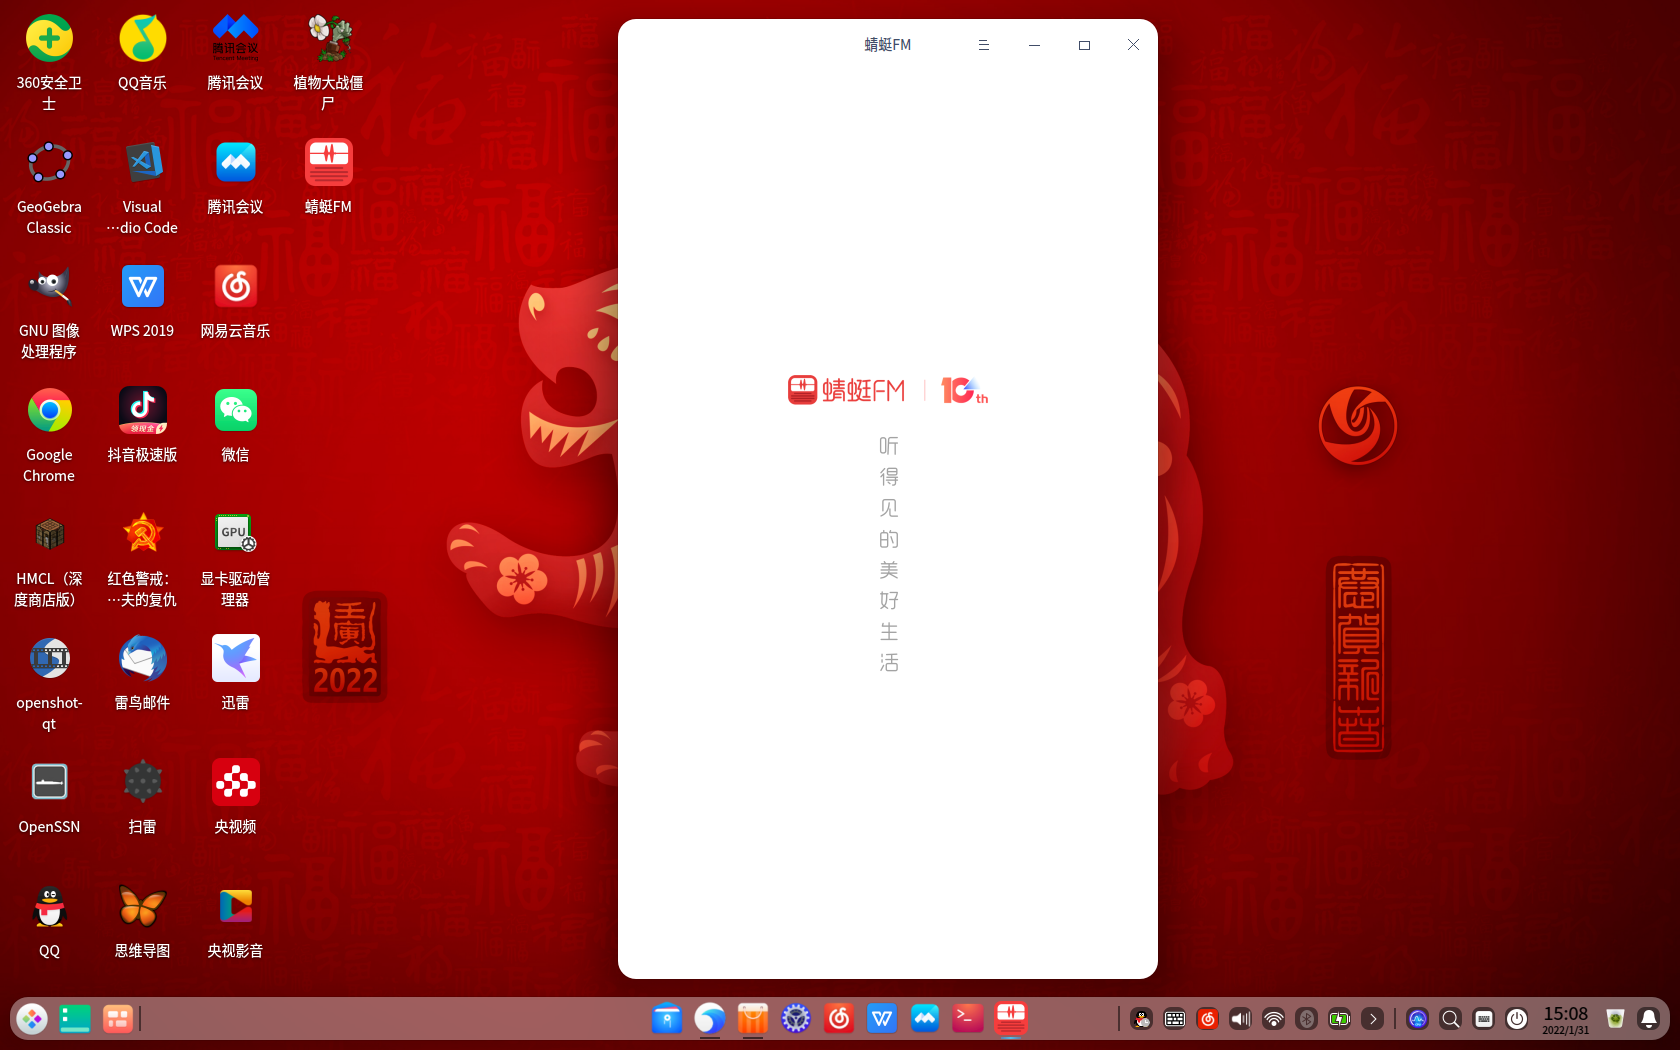The height and width of the screenshot is (1050, 1680).
Task: Click the NetEase Music tray icon
Action: (1208, 1019)
